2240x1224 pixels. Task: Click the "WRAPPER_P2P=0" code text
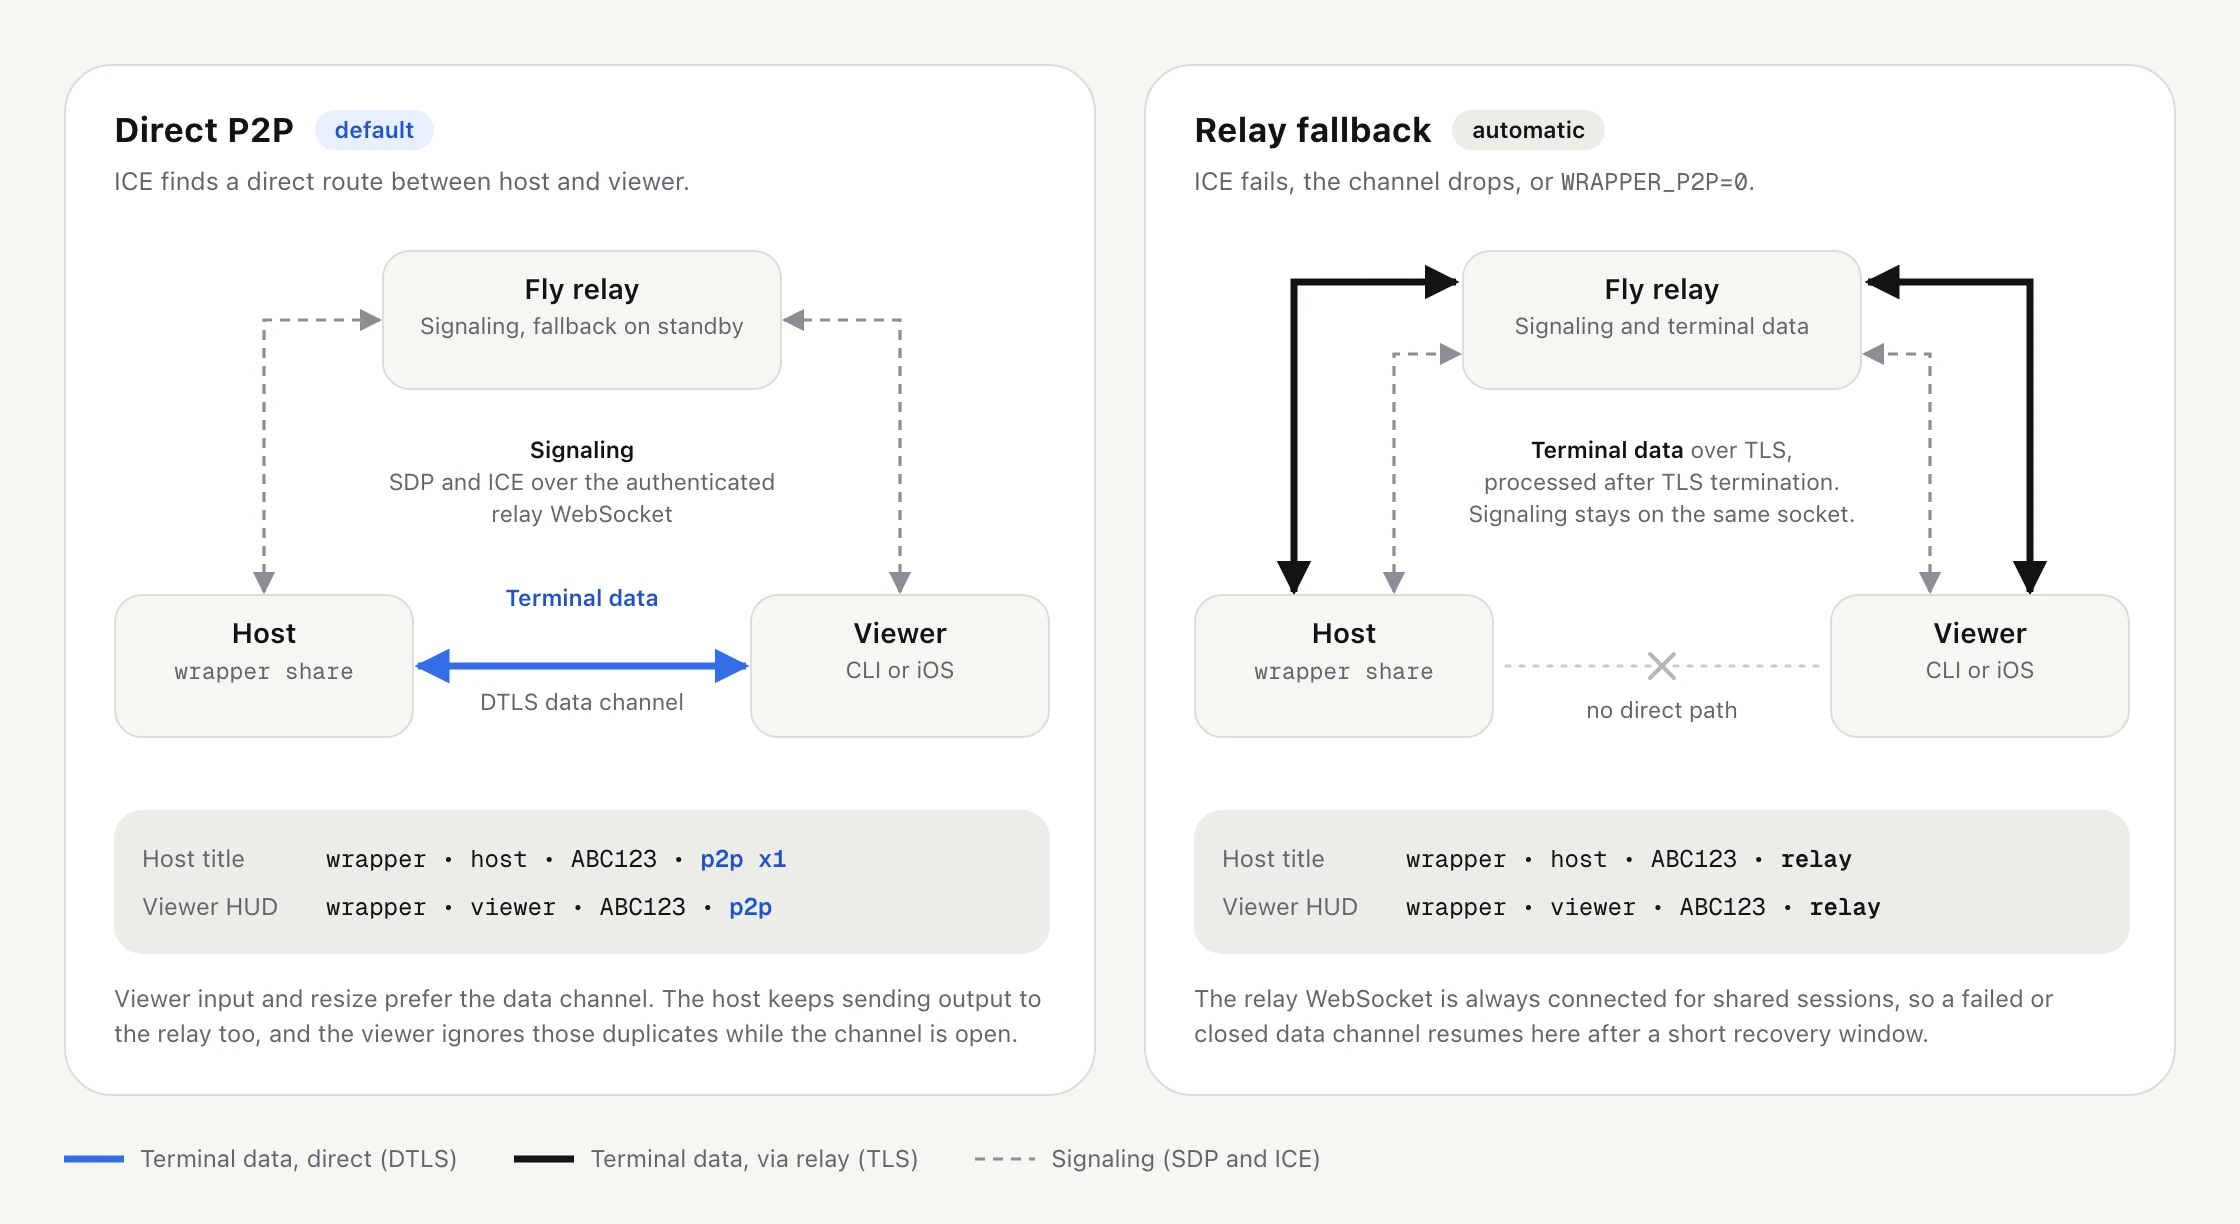[x=1655, y=182]
